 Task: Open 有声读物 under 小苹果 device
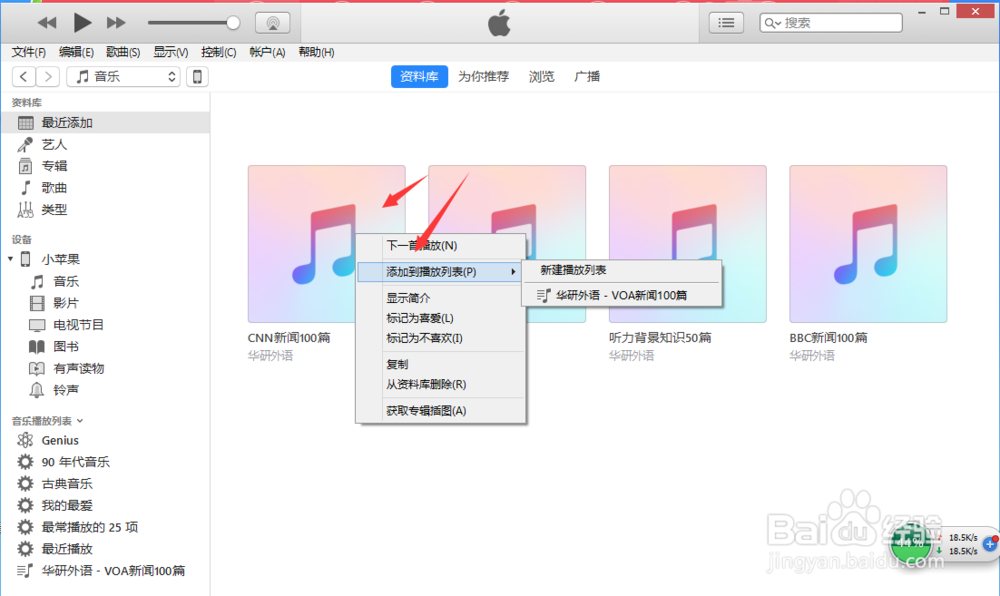coord(105,368)
